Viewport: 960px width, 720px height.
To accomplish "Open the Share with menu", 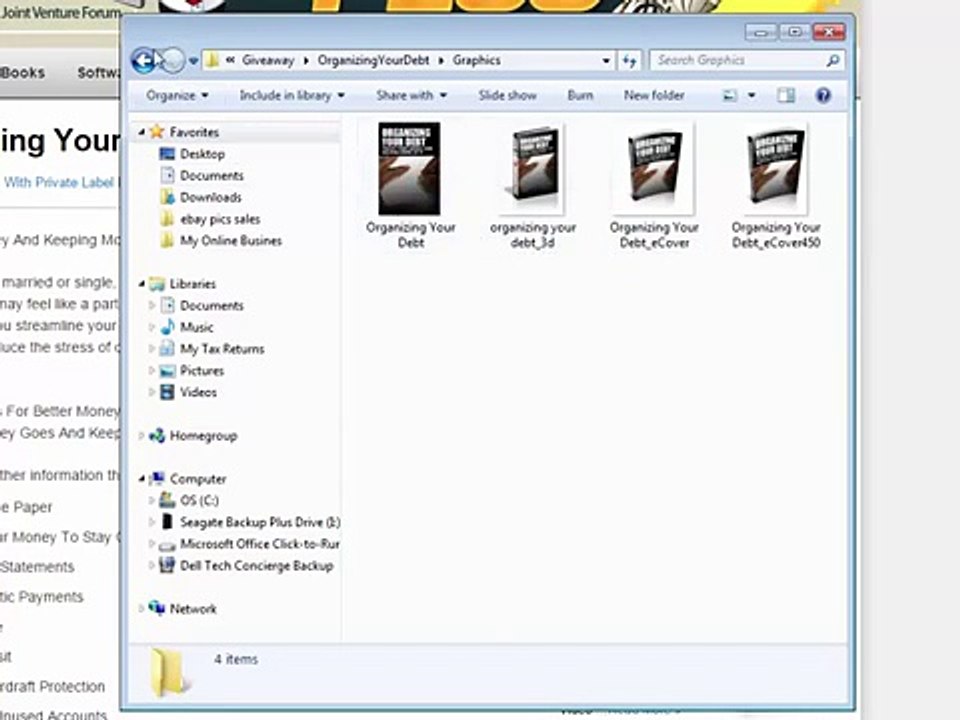I will [411, 96].
